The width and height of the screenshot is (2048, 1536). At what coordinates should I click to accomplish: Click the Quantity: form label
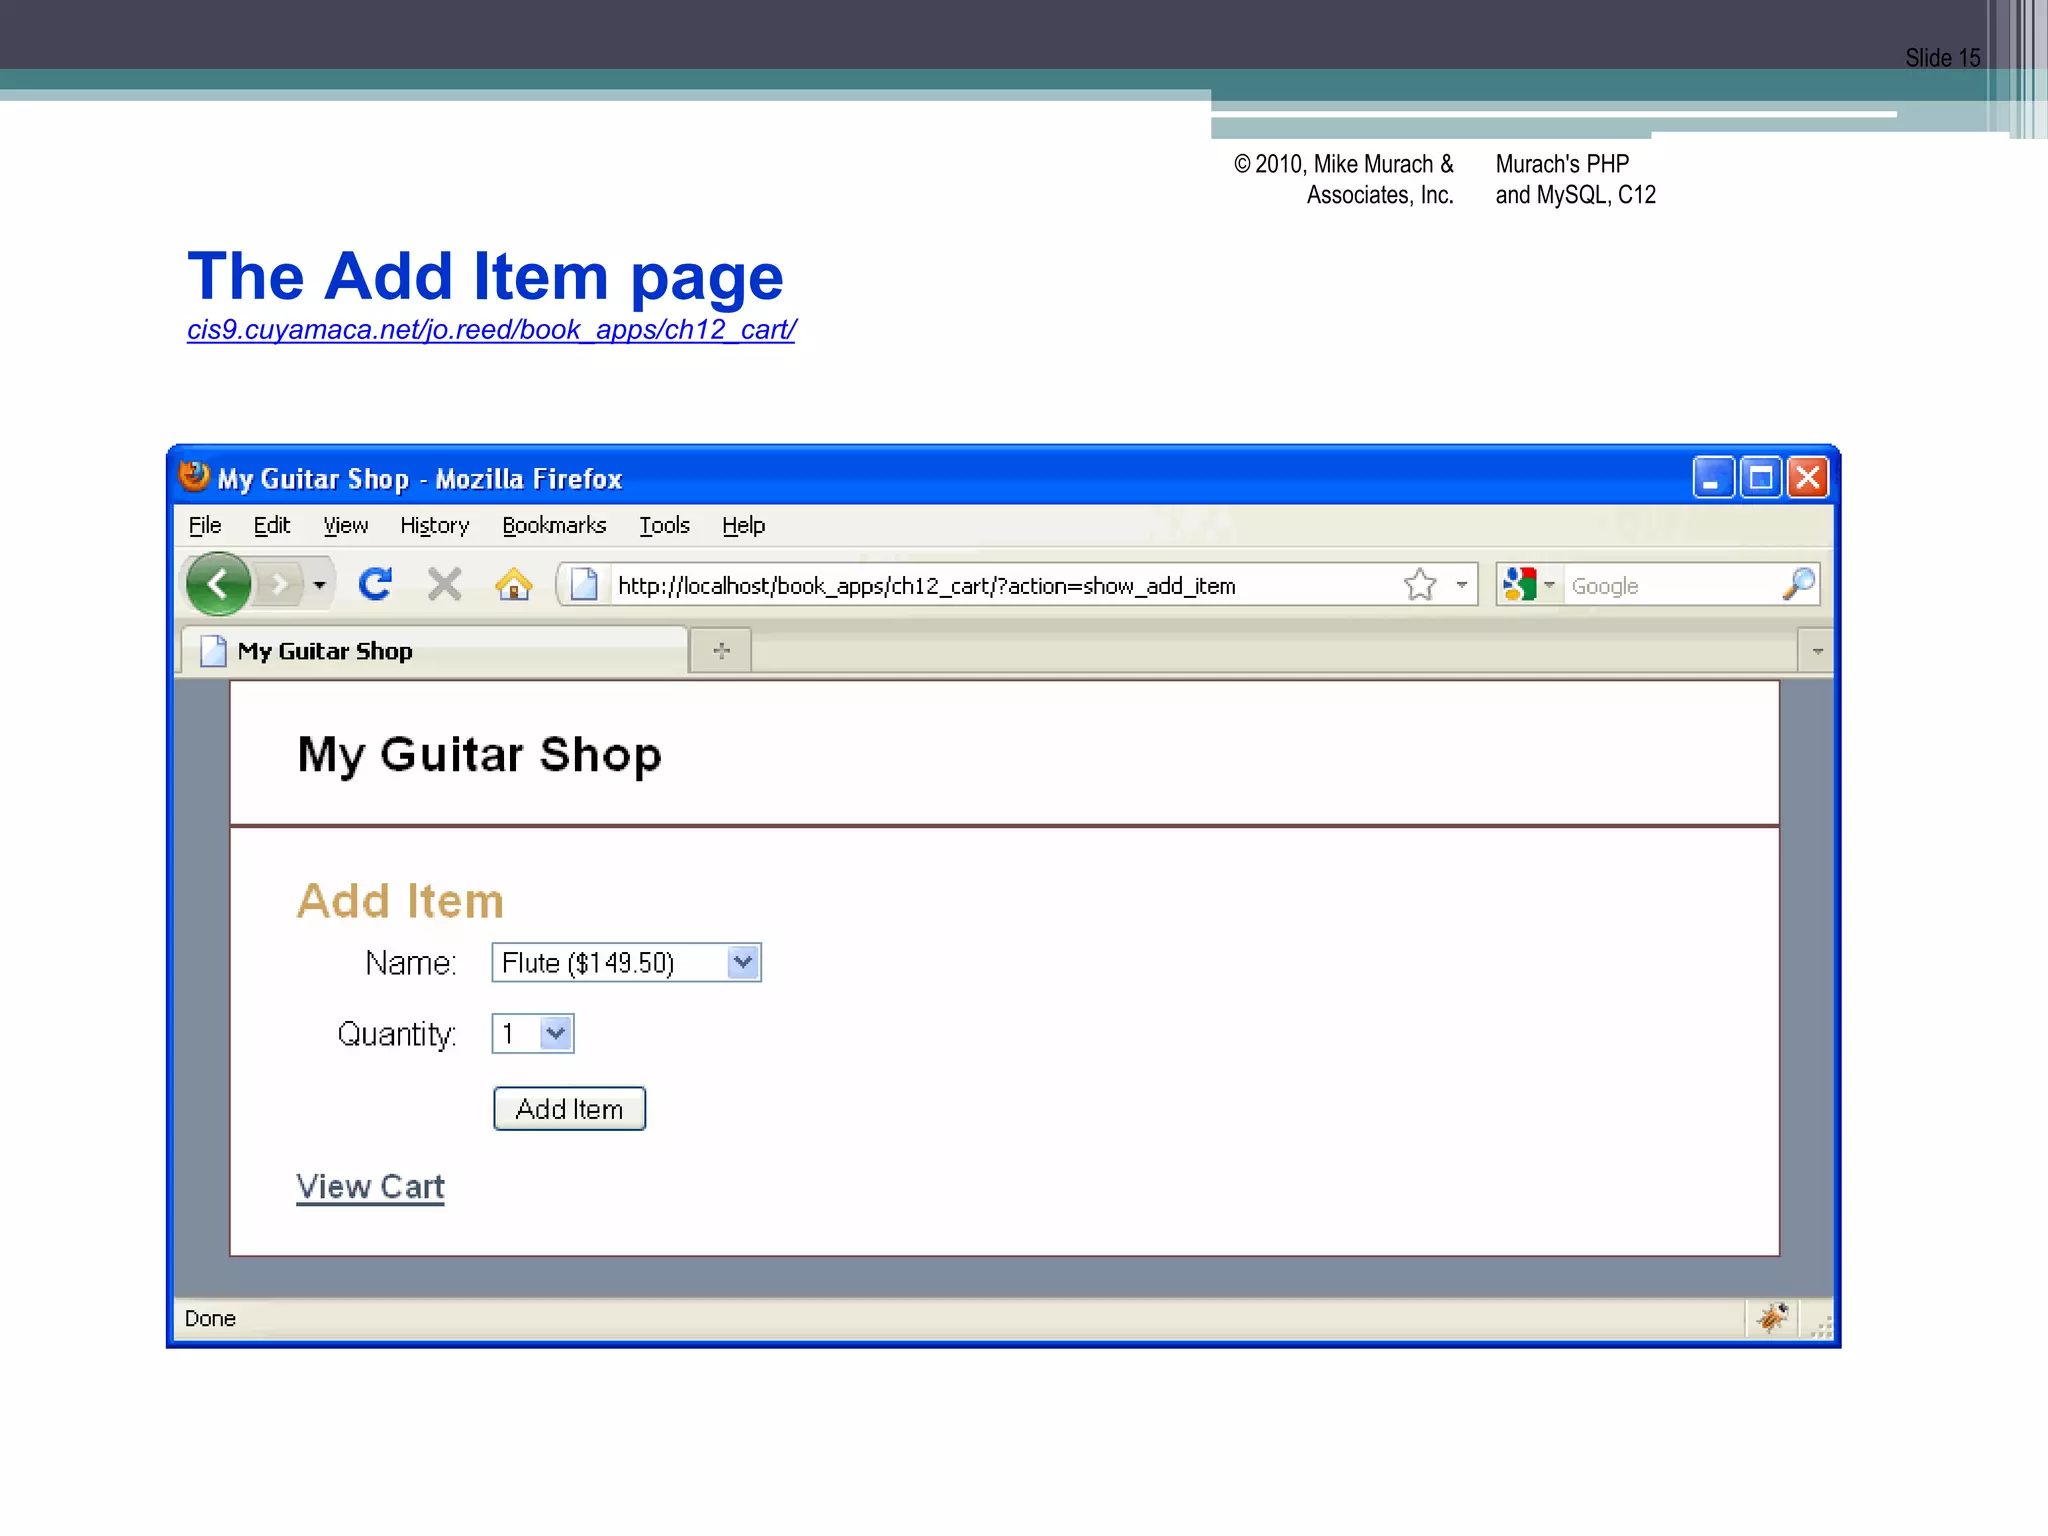(x=397, y=1034)
